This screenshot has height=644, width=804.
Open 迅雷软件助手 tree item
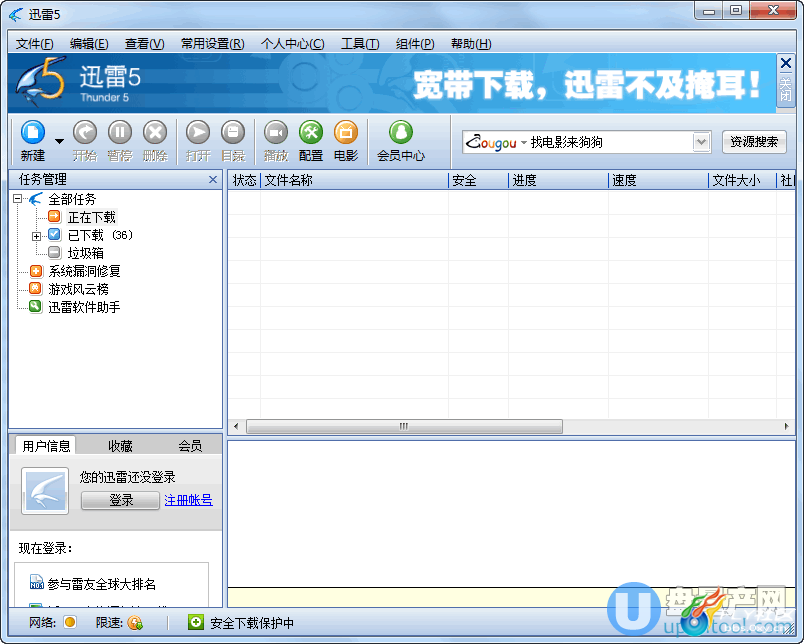(x=84, y=307)
